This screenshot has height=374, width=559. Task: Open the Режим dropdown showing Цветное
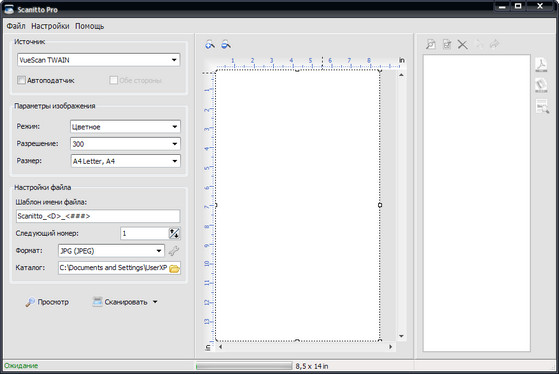(x=125, y=127)
